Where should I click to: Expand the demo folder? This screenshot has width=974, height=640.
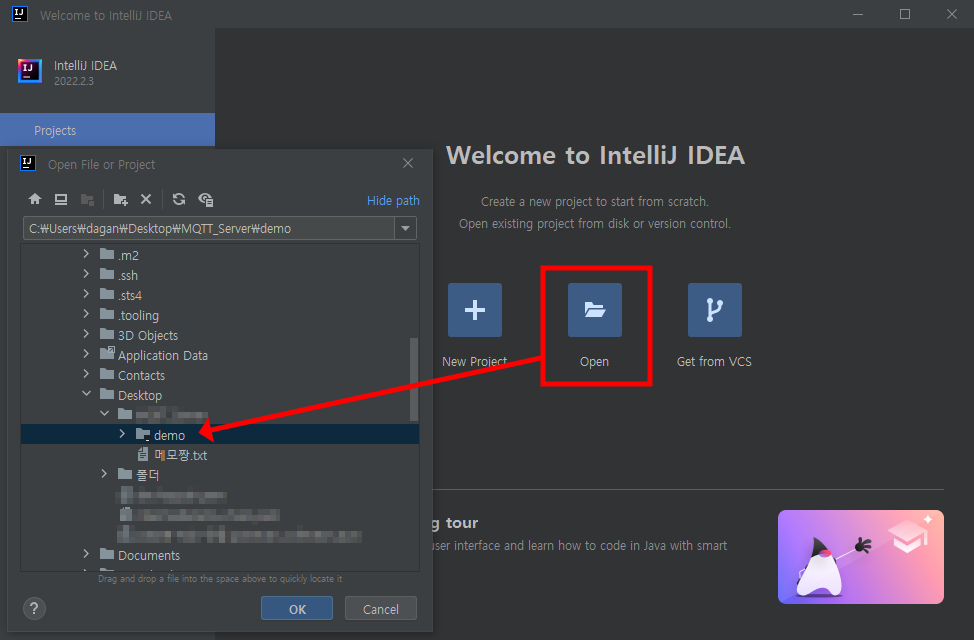coord(122,434)
